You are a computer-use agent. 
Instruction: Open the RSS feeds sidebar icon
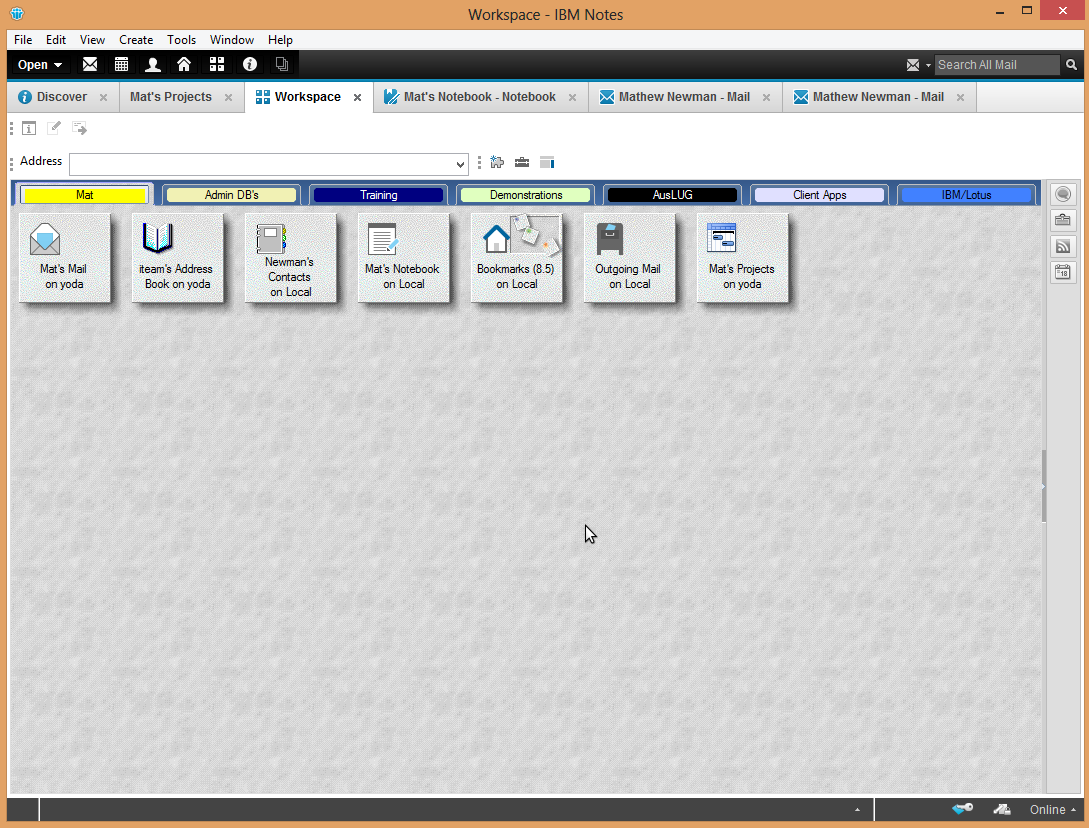tap(1063, 247)
